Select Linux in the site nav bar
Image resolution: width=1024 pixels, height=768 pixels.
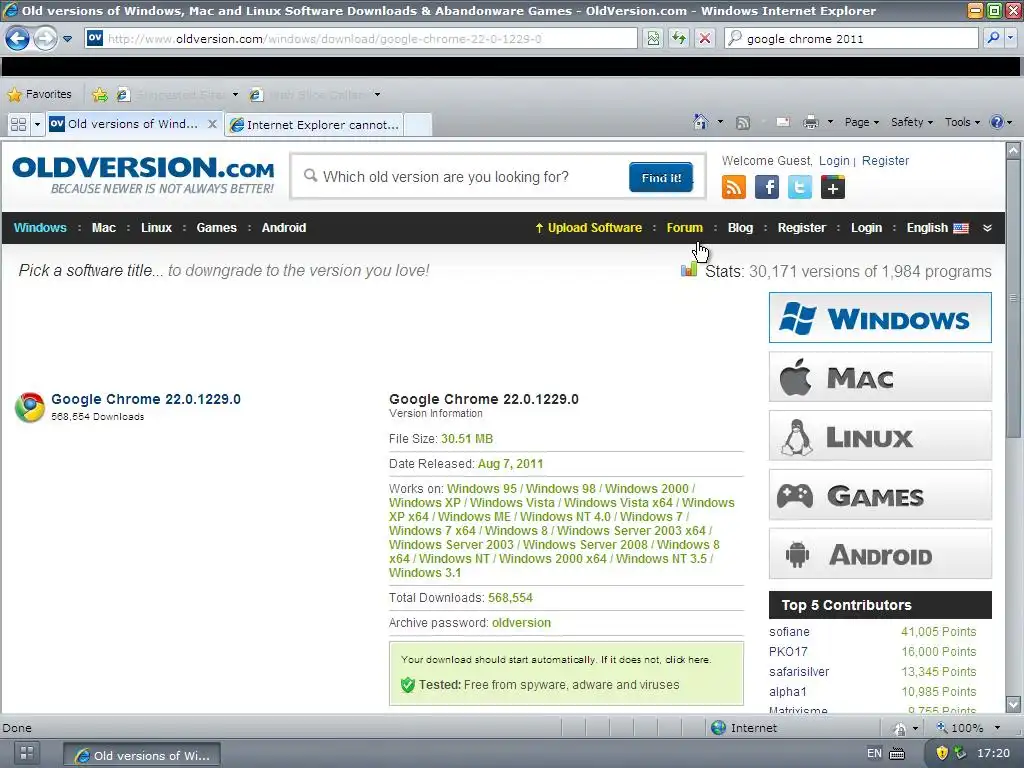157,228
